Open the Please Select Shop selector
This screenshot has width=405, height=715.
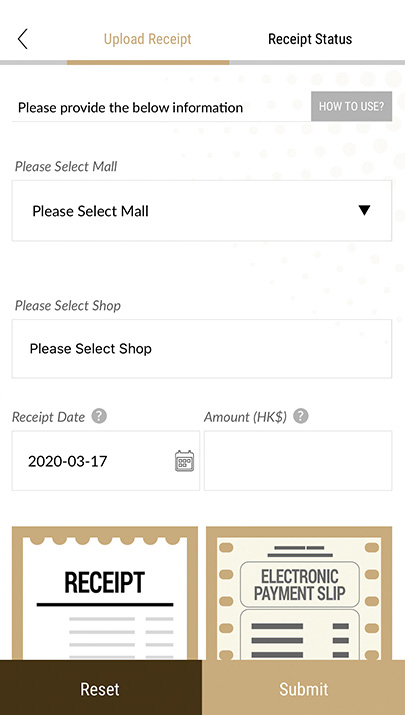[x=202, y=349]
